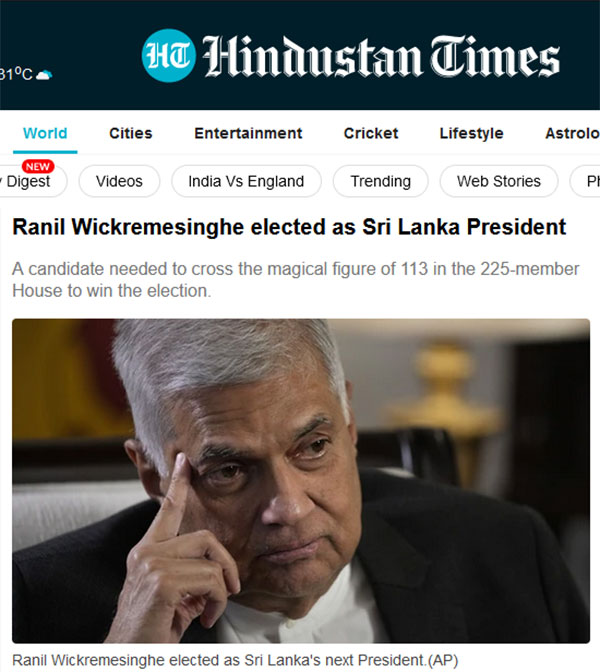The height and width of the screenshot is (672, 600).
Task: Click the cloud weather icon
Action: coord(44,75)
